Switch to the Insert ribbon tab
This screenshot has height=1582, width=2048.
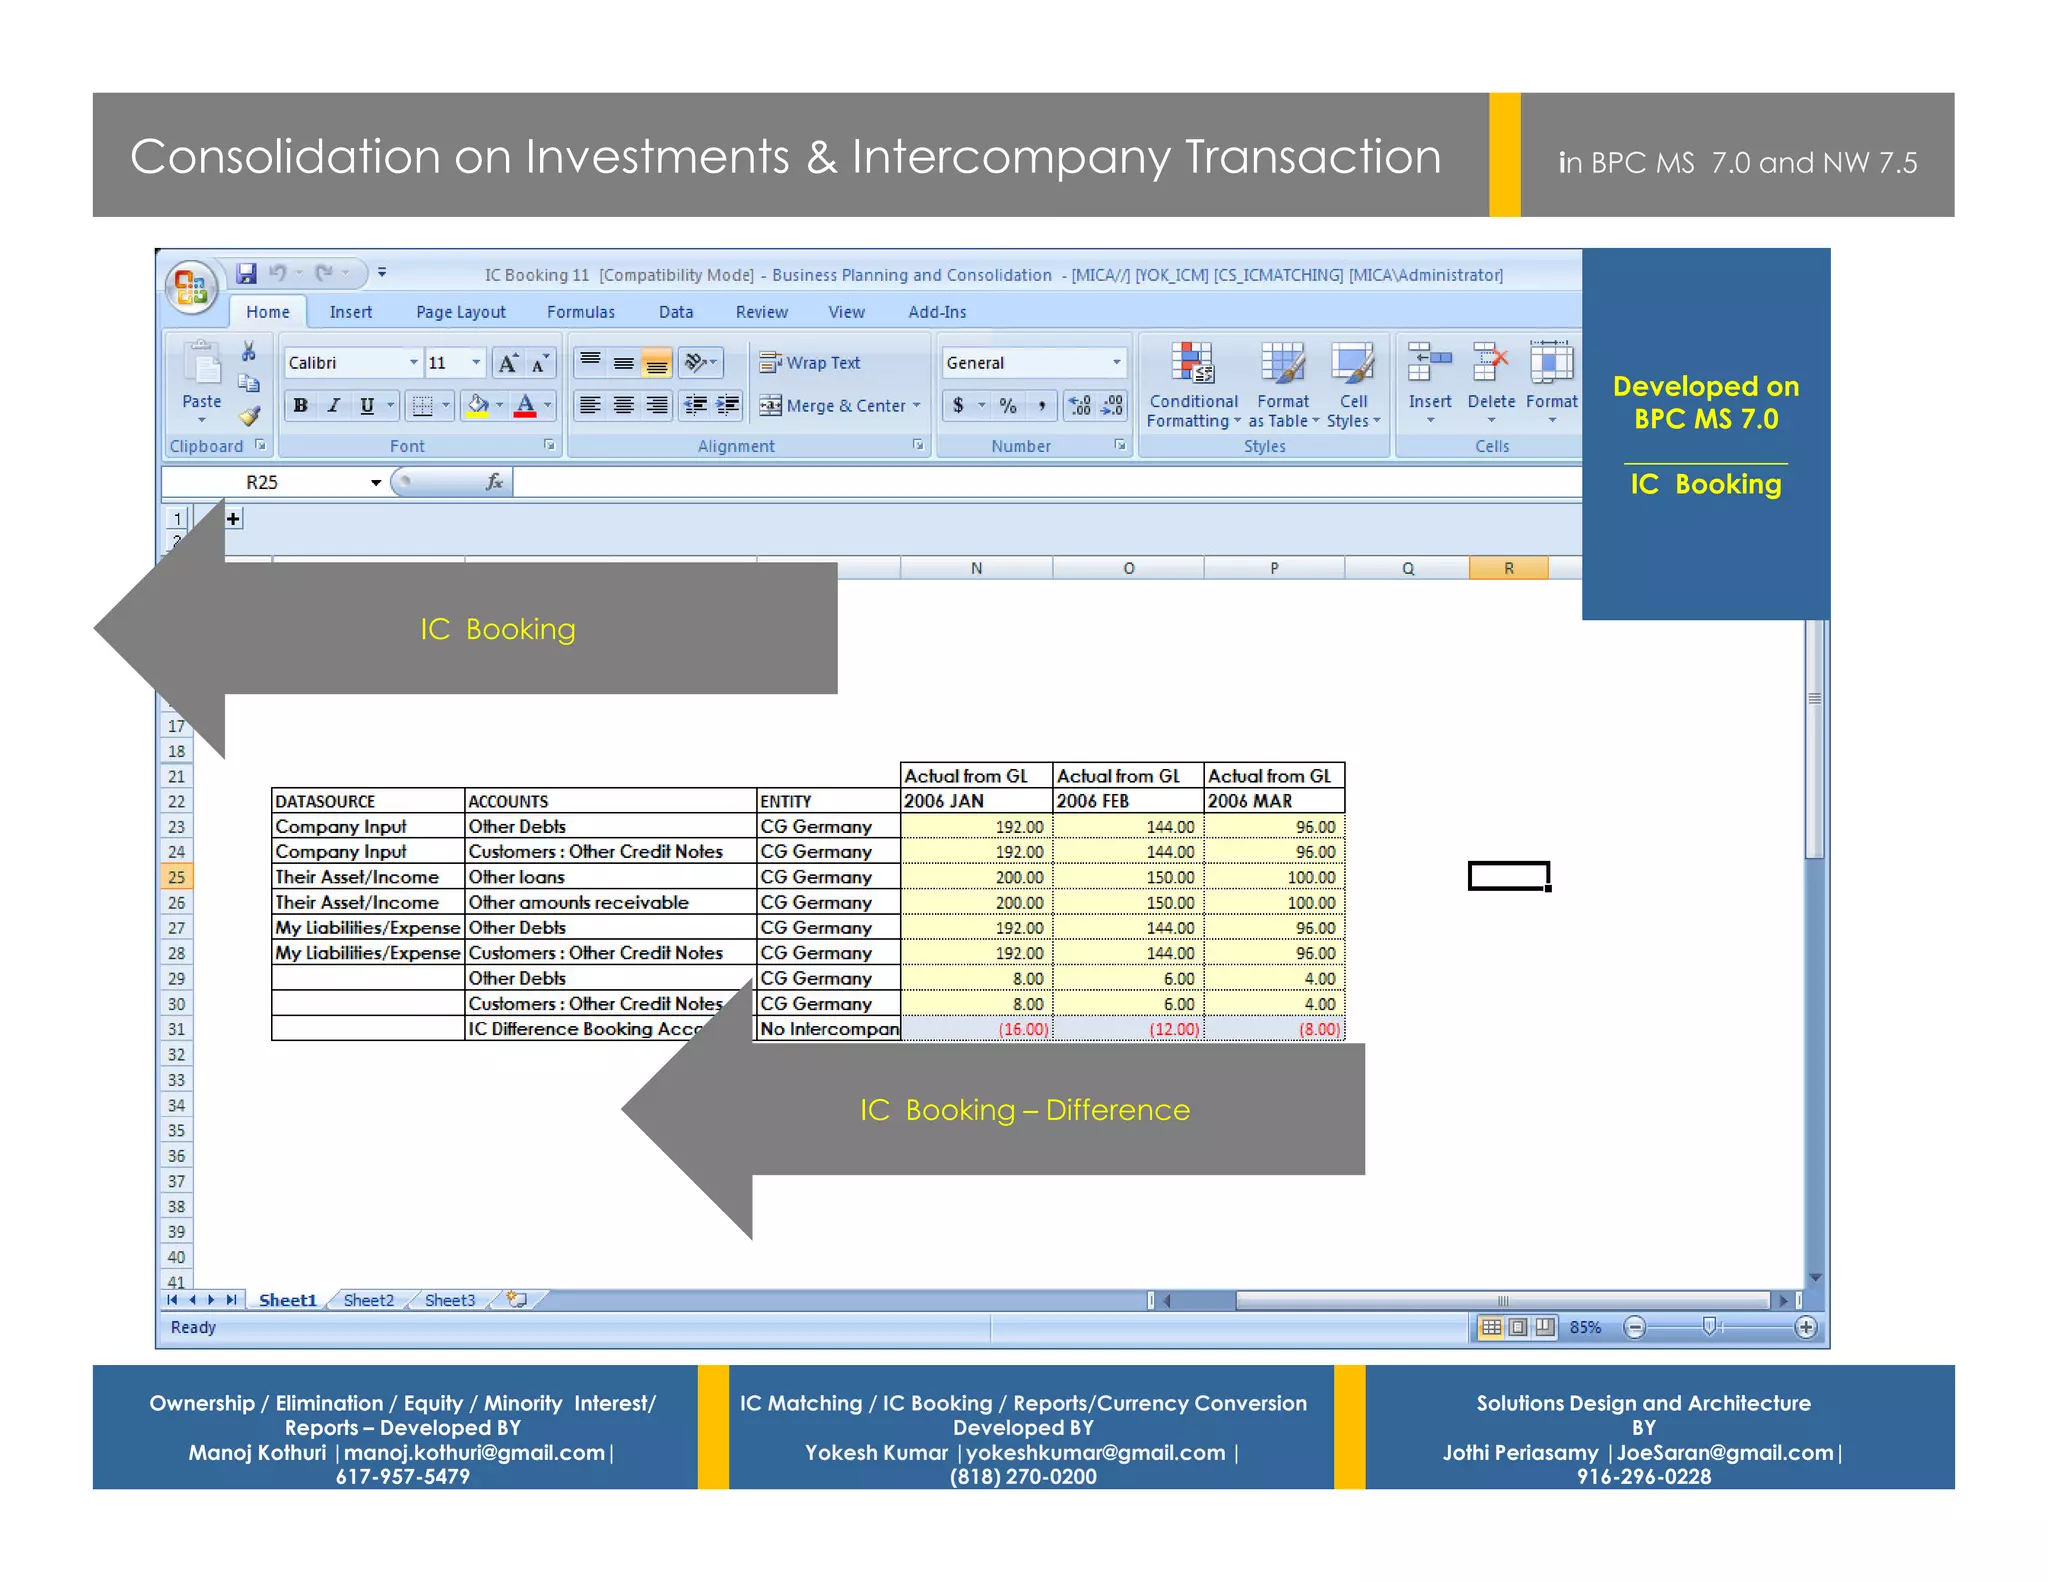tap(351, 312)
